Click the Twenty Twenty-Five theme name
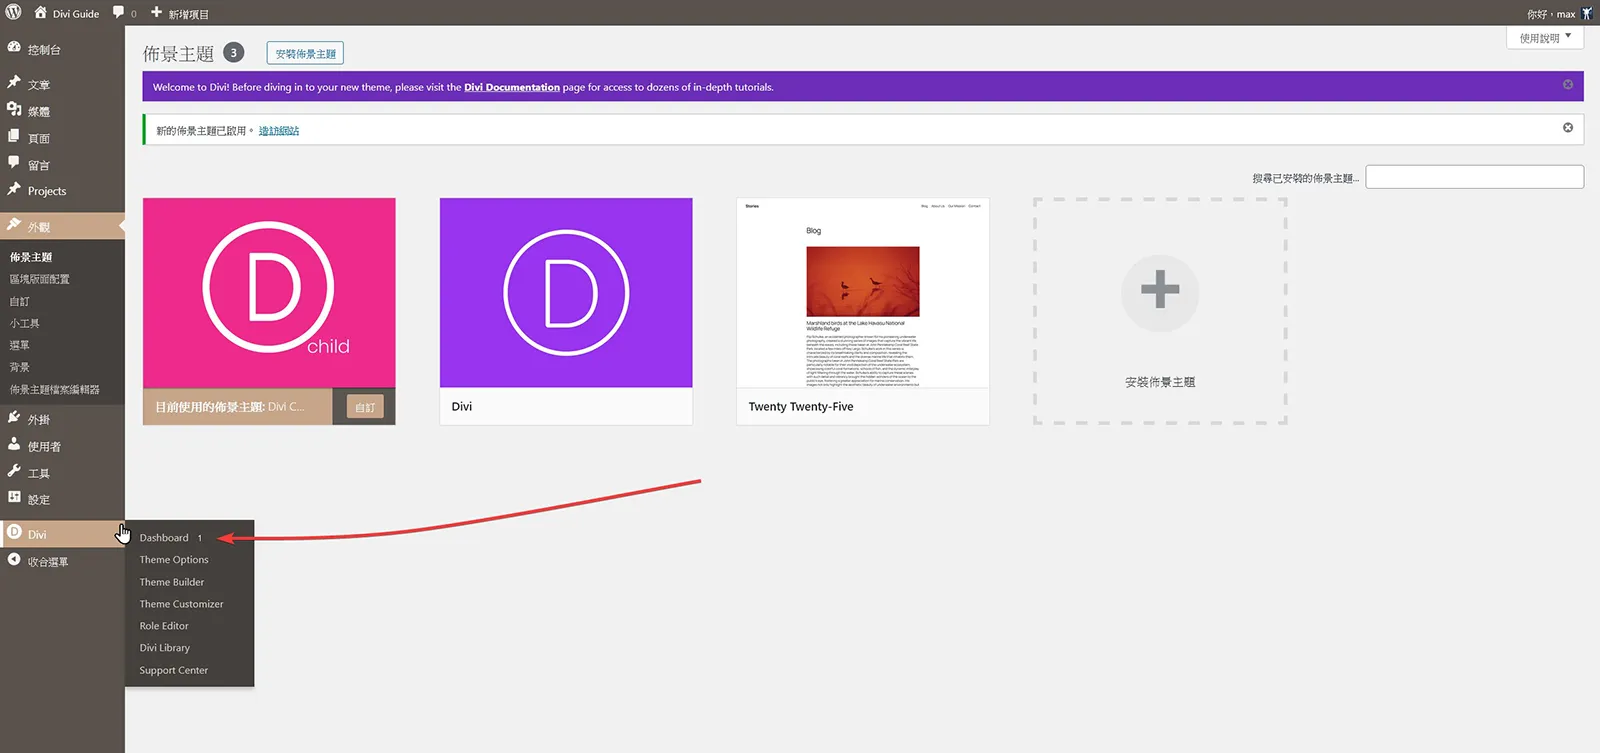 coord(801,407)
